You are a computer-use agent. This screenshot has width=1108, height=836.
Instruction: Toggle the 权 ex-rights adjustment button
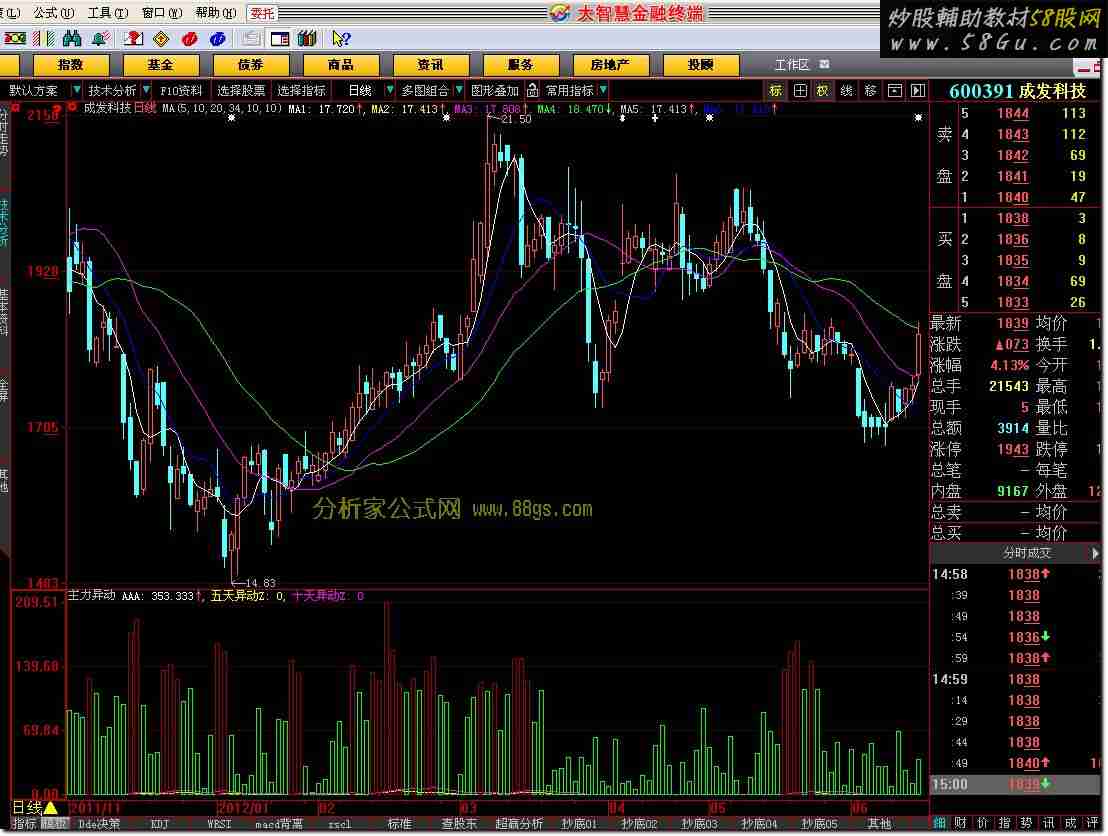coord(823,90)
